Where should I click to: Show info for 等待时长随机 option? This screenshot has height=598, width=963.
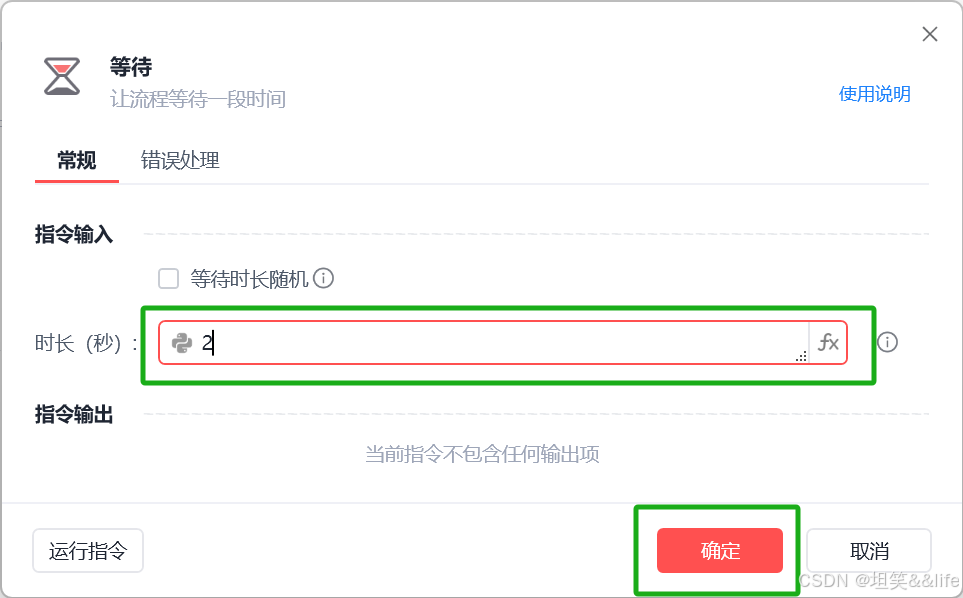[323, 278]
